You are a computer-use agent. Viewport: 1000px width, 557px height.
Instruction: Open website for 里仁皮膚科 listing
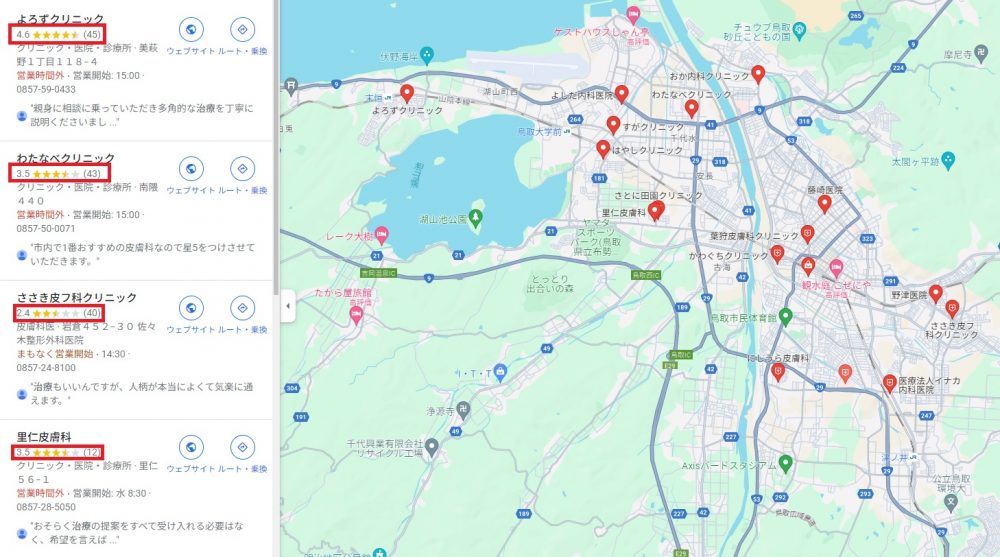click(x=191, y=447)
